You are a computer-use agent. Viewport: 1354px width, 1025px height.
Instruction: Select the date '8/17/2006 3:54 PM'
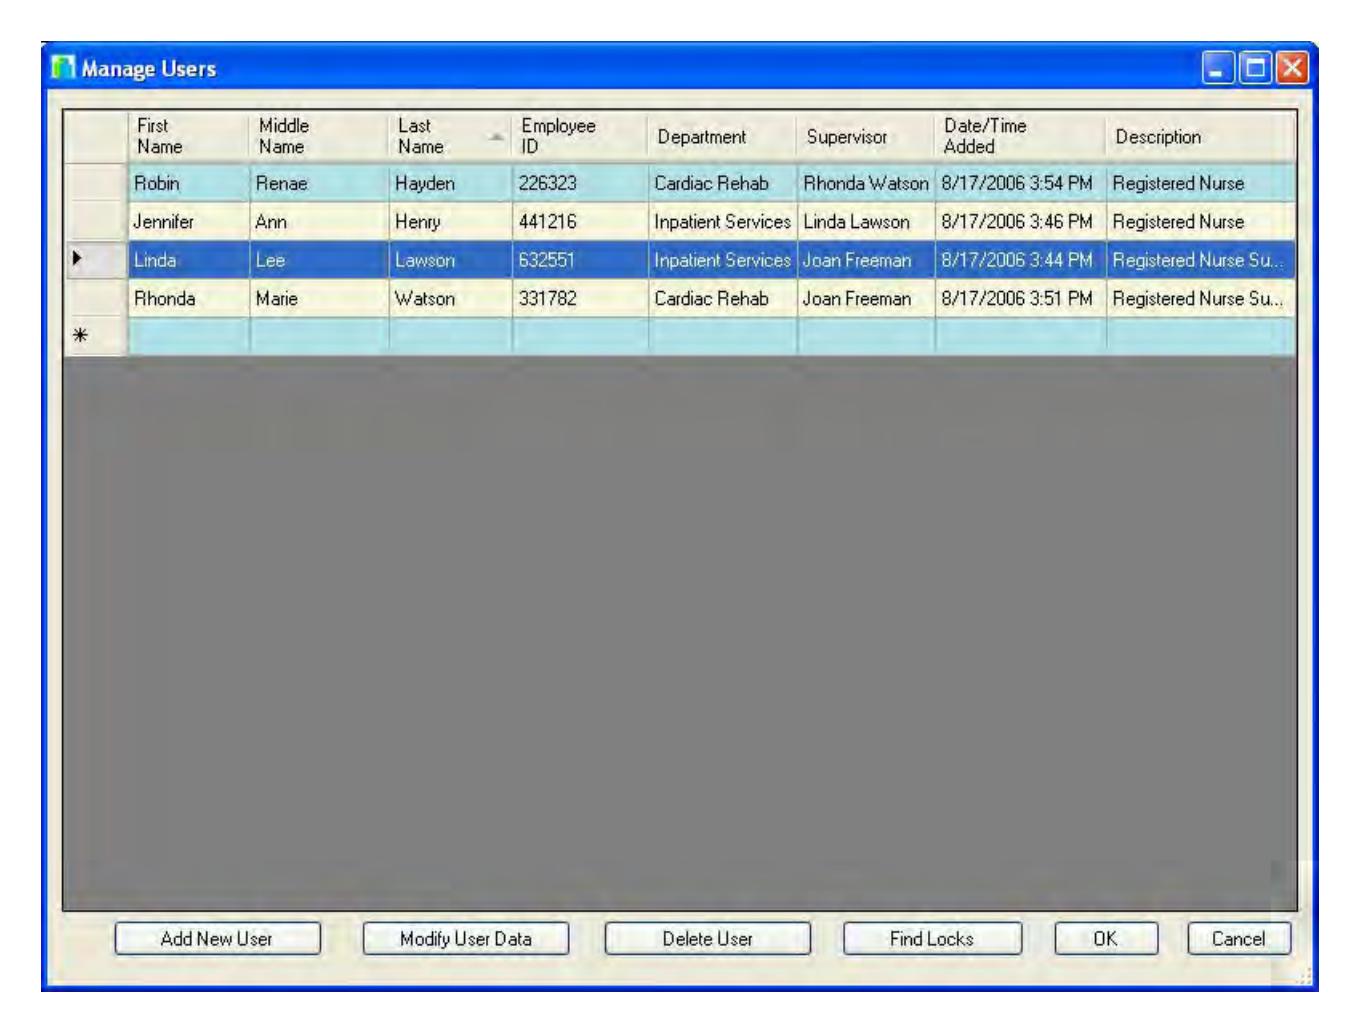[x=1021, y=184]
